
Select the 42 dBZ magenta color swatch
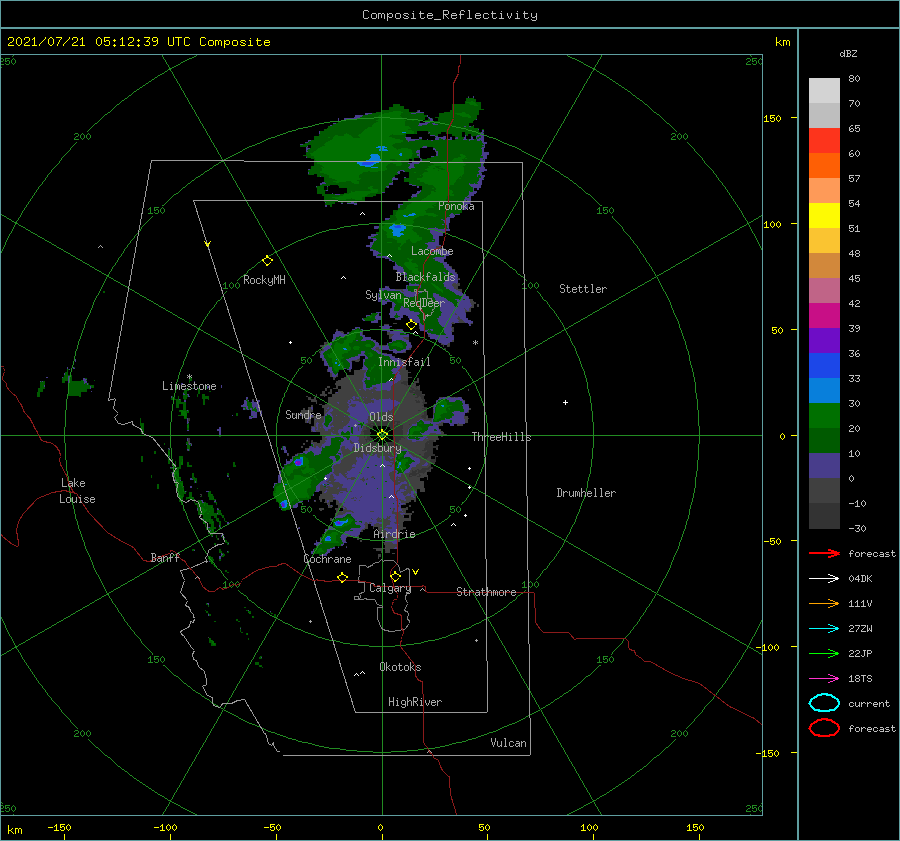(824, 316)
